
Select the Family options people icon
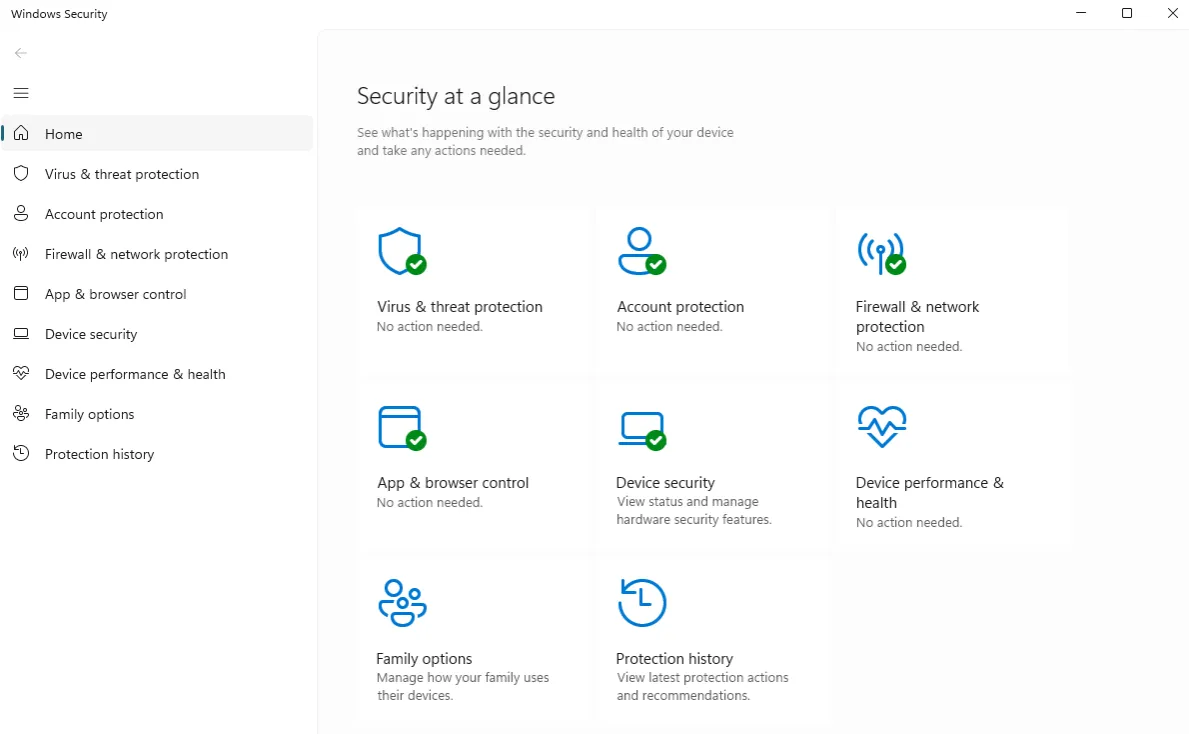401,602
